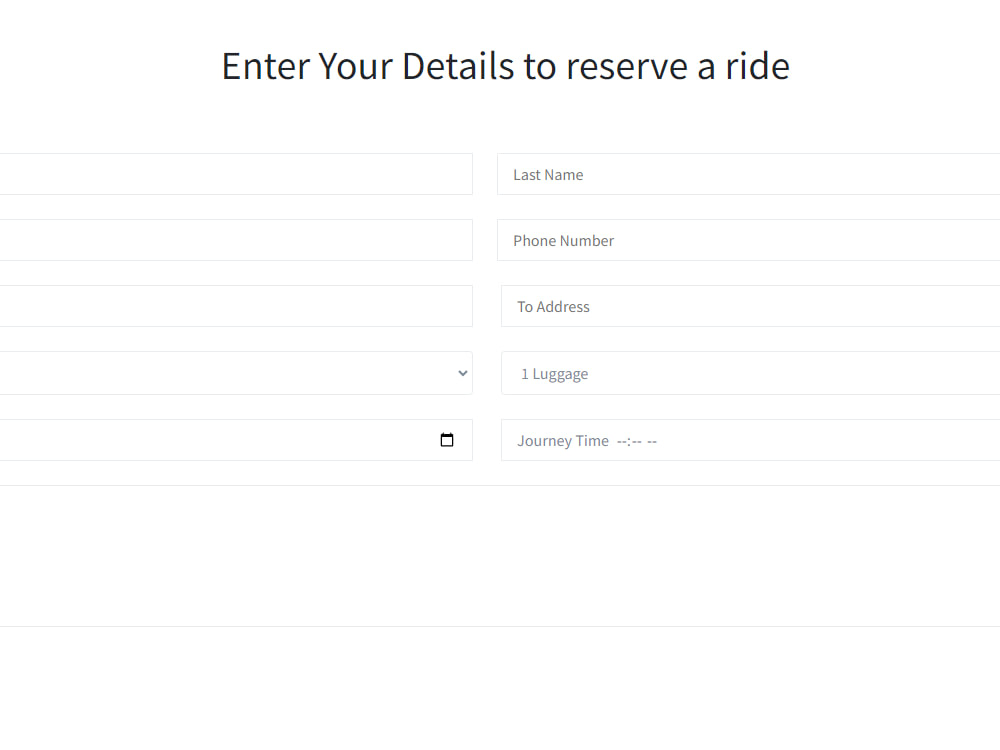
Task: Select the Phone Number field
Action: click(x=700, y=240)
